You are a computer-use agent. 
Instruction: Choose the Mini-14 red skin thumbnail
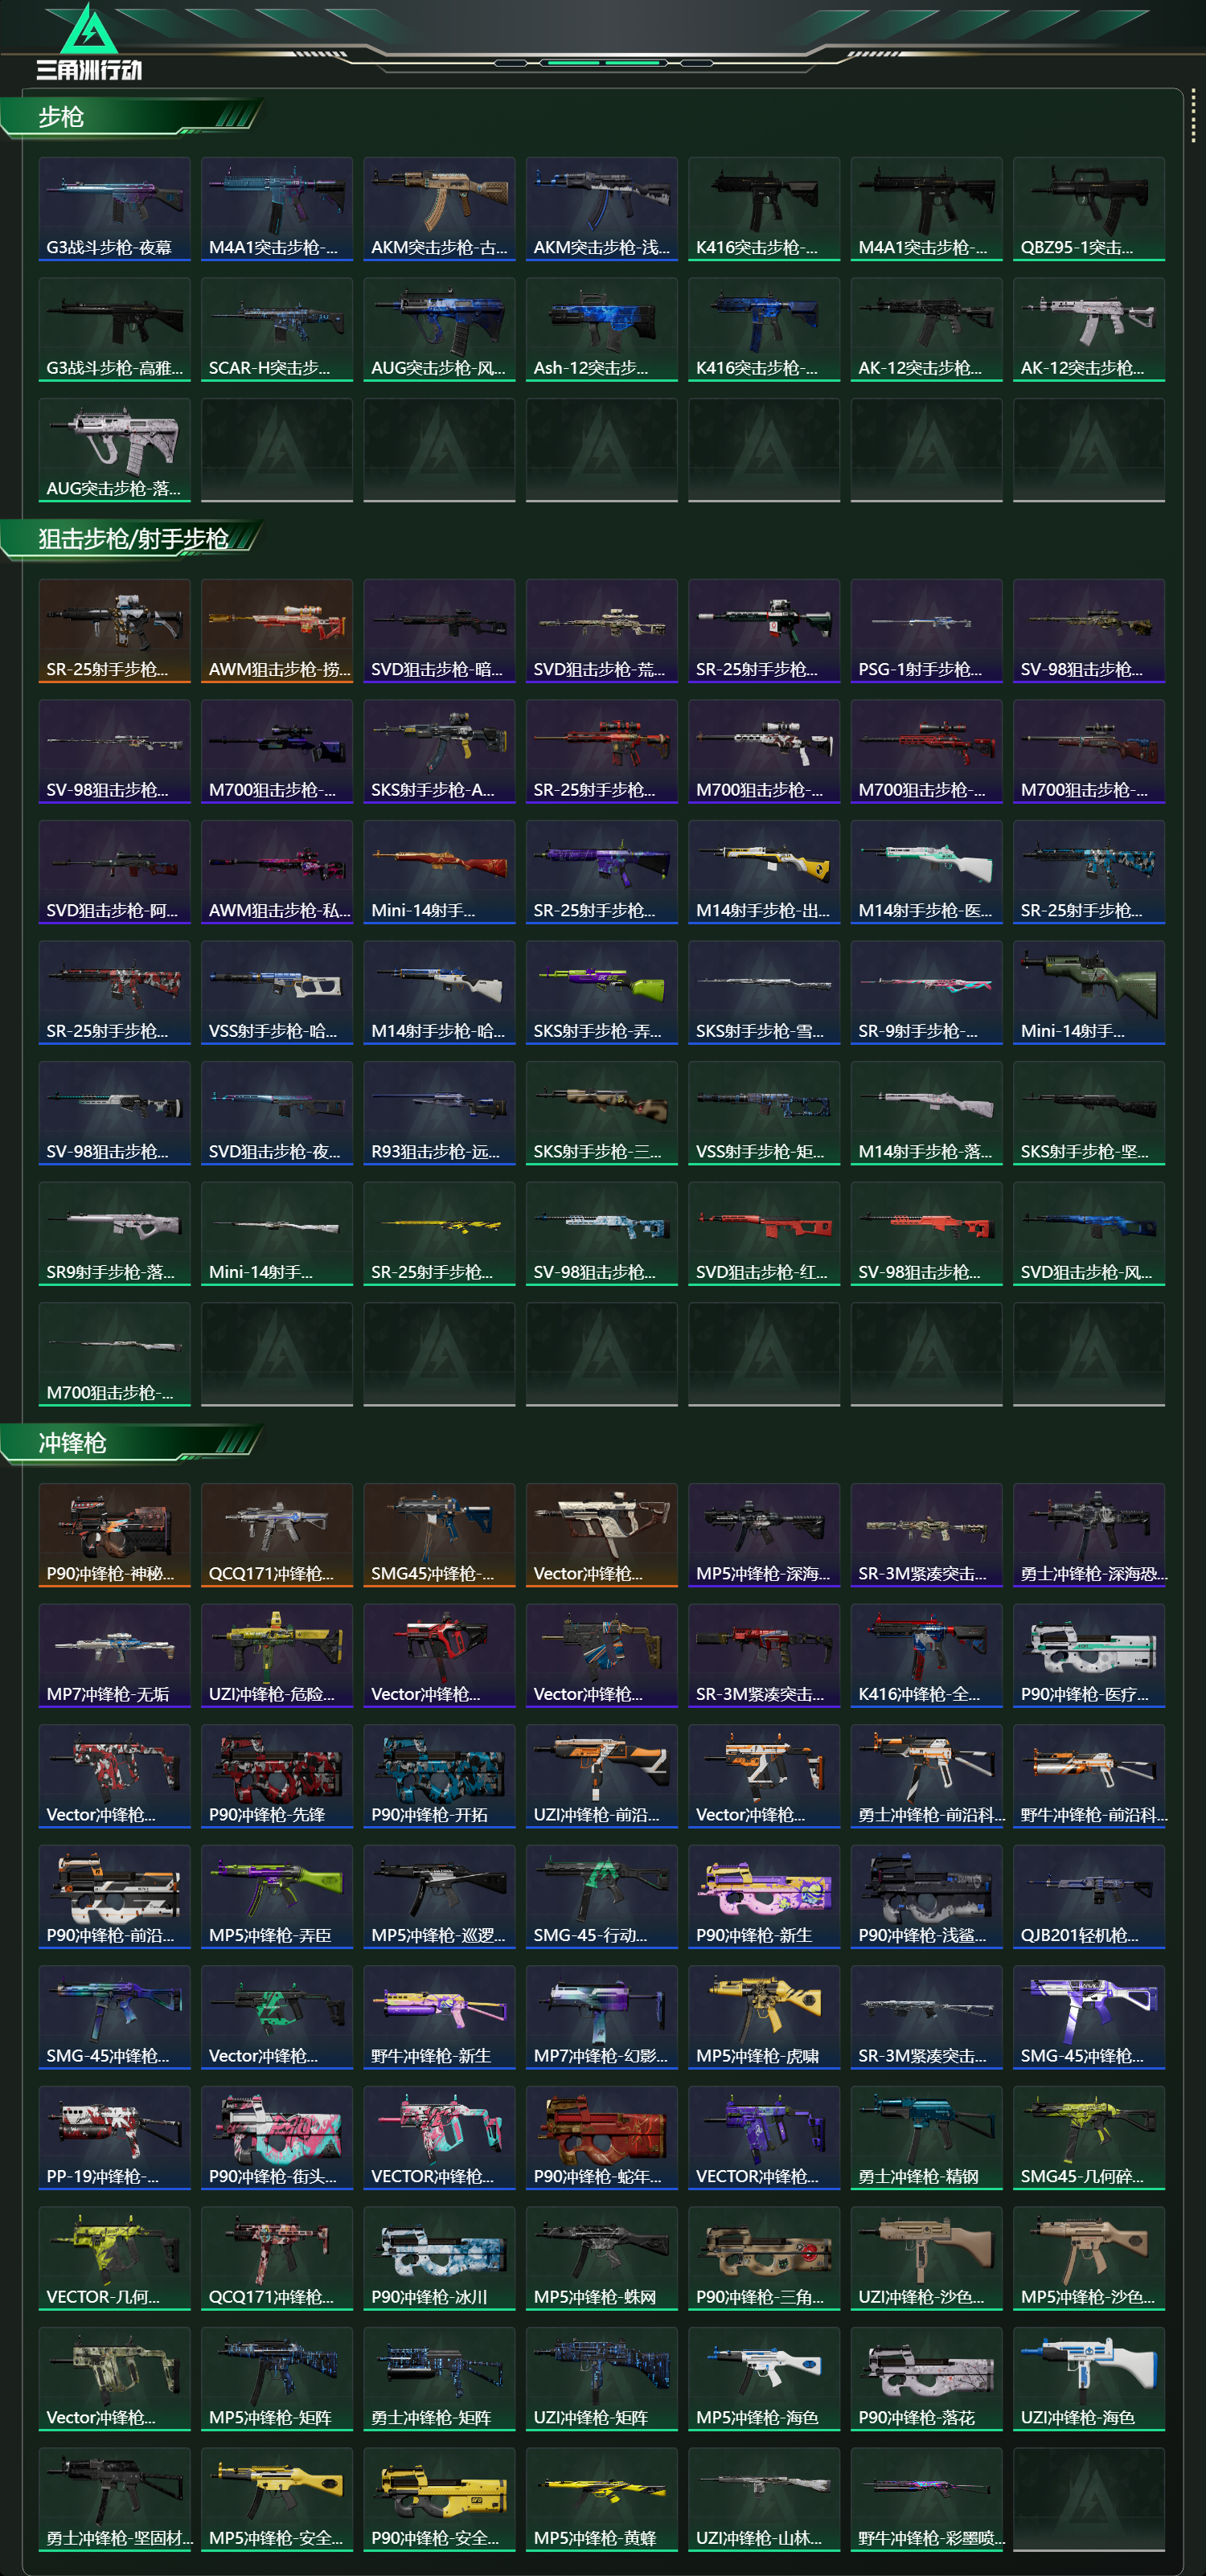(439, 872)
